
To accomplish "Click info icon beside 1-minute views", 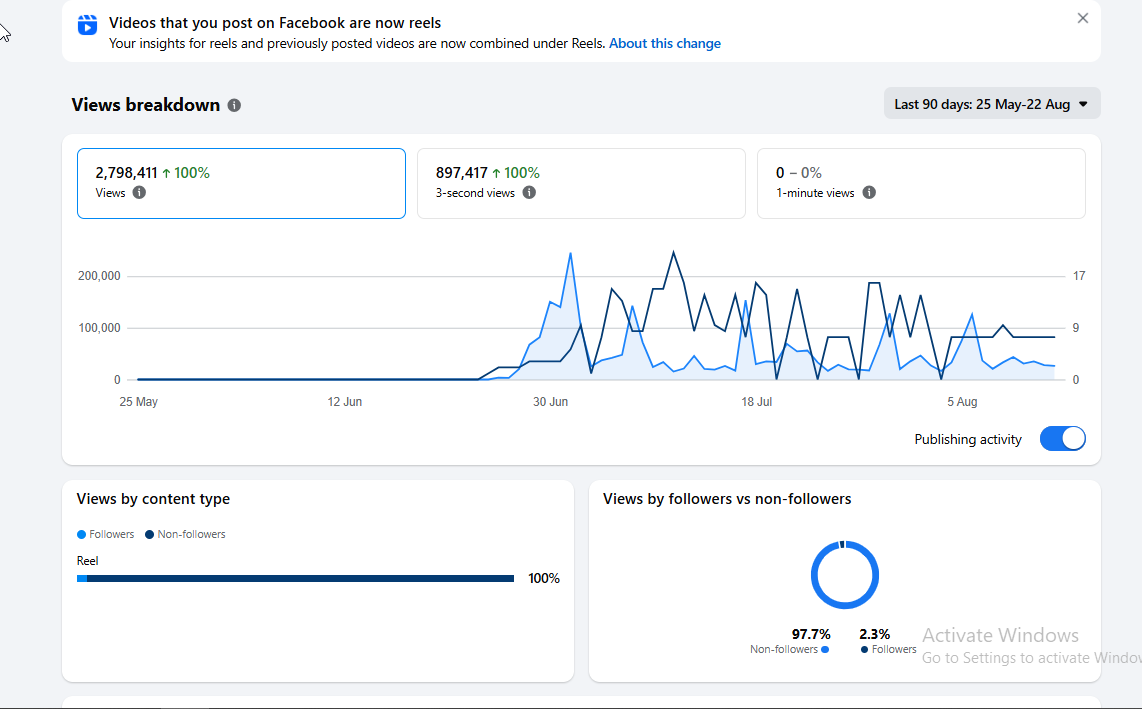I will click(869, 192).
